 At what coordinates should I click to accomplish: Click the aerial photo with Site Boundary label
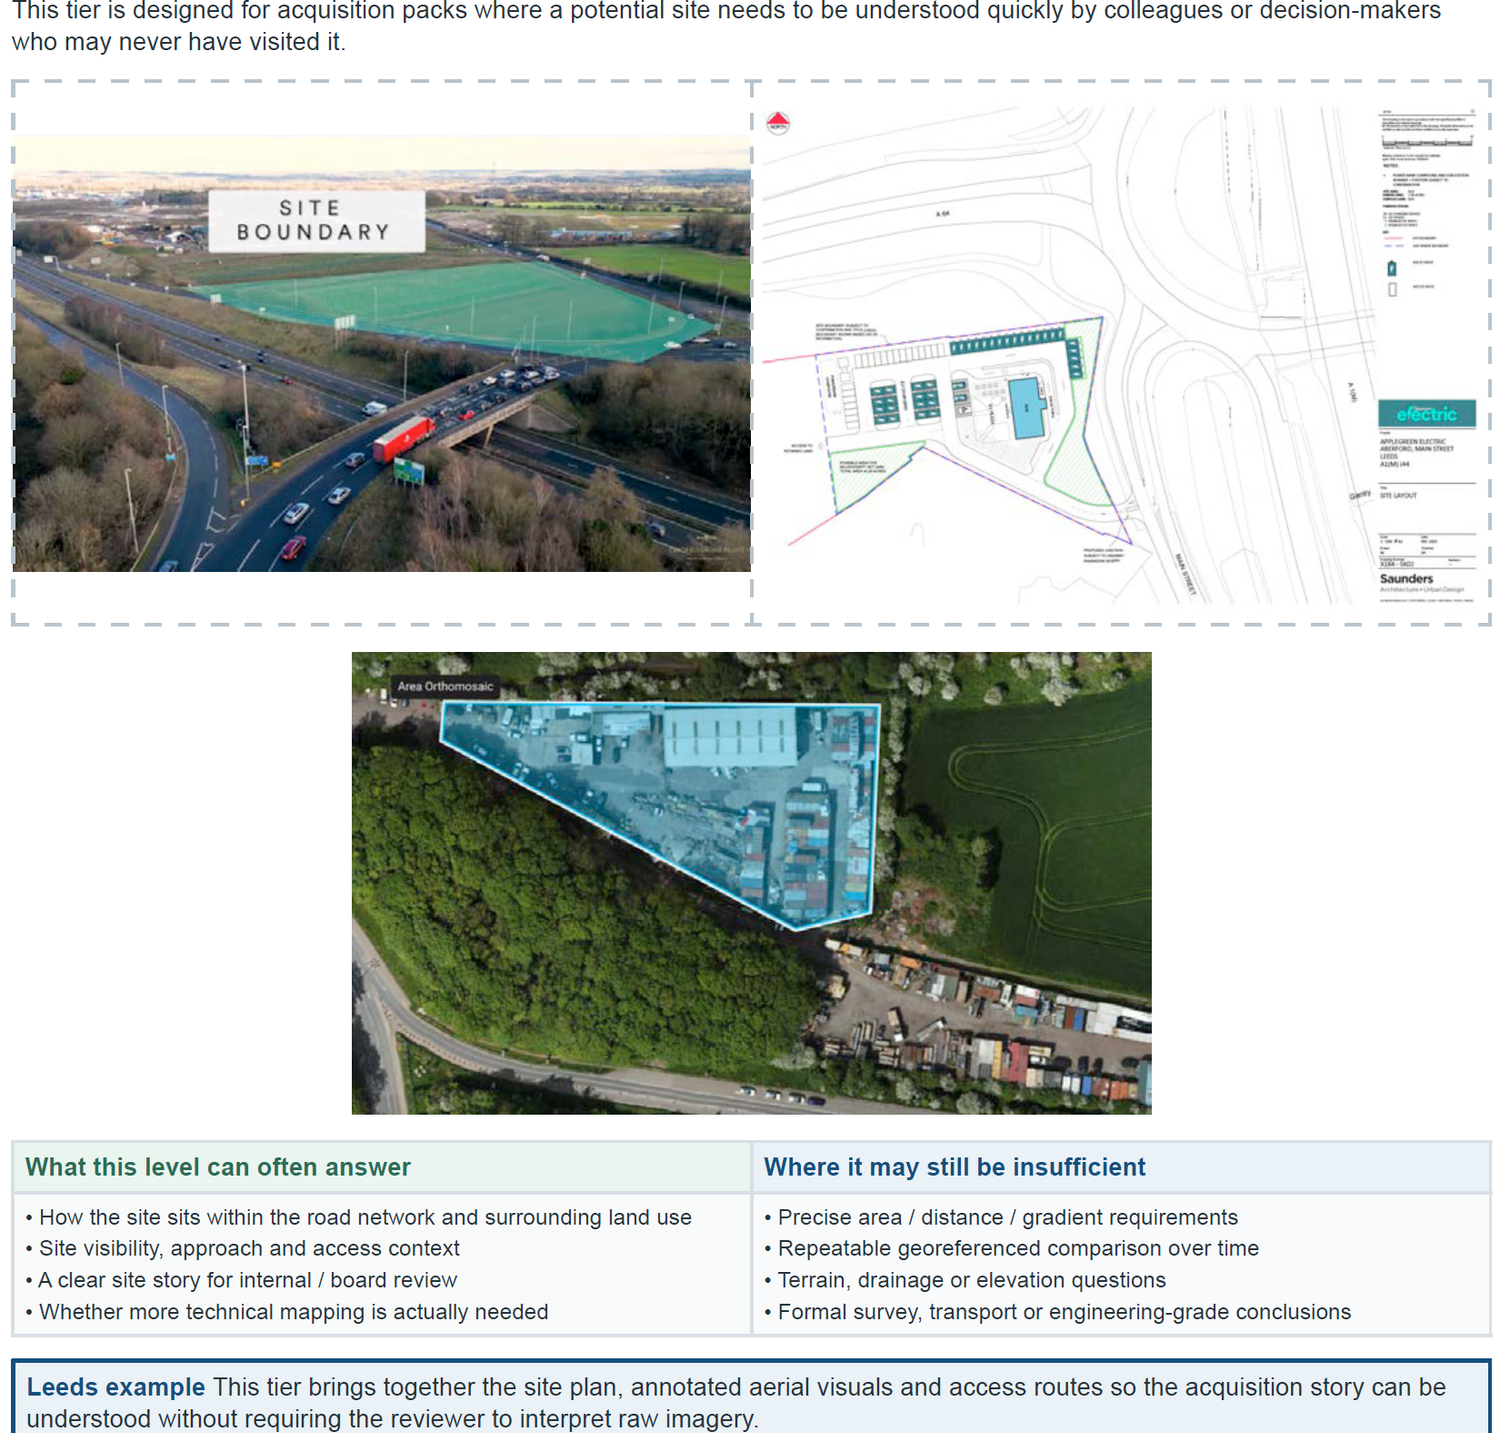click(x=381, y=354)
